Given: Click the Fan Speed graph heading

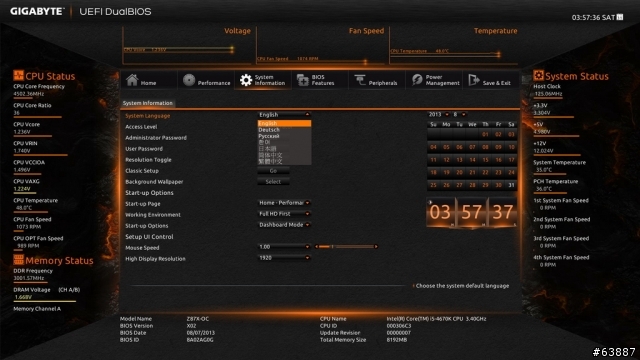Looking at the screenshot, I should point(366,31).
